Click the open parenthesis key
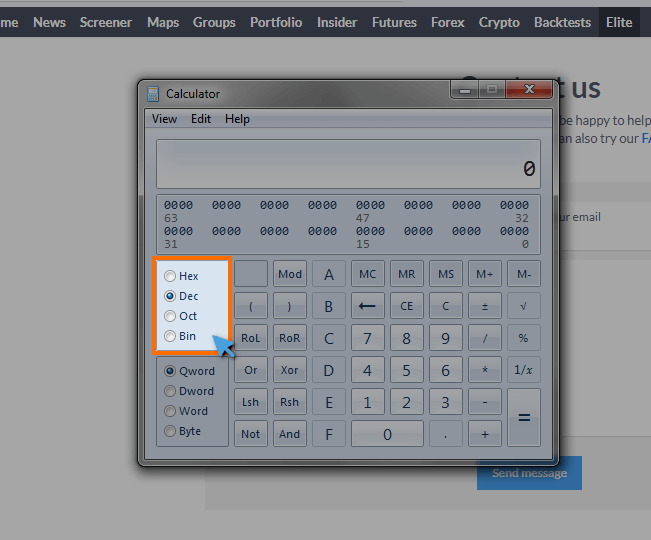651x540 pixels. [x=251, y=306]
